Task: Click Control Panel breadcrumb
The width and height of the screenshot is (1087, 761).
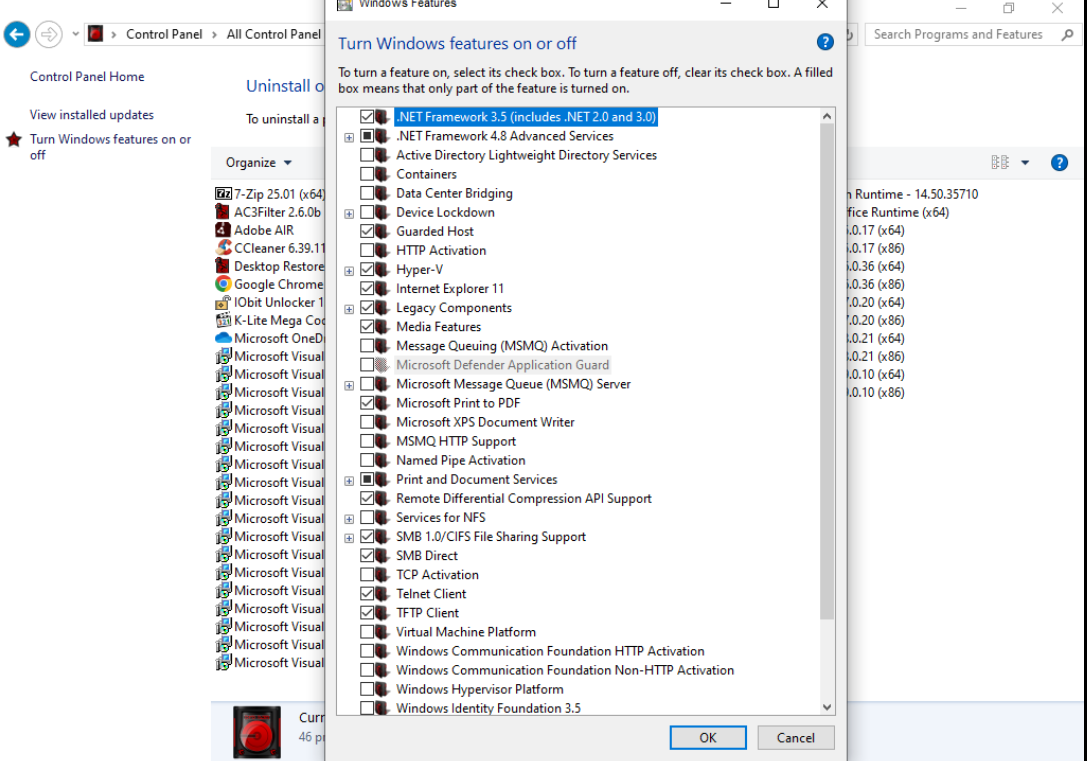Action: click(164, 34)
